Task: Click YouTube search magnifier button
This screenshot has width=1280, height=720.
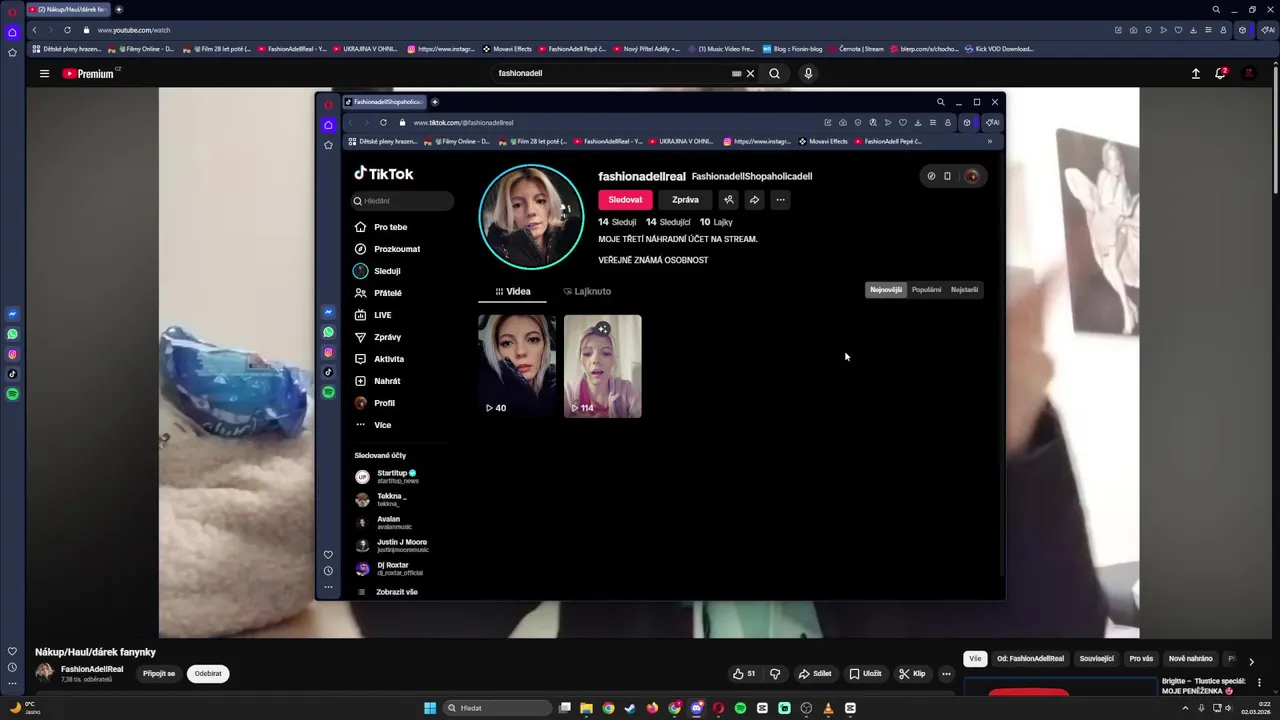Action: [x=774, y=73]
